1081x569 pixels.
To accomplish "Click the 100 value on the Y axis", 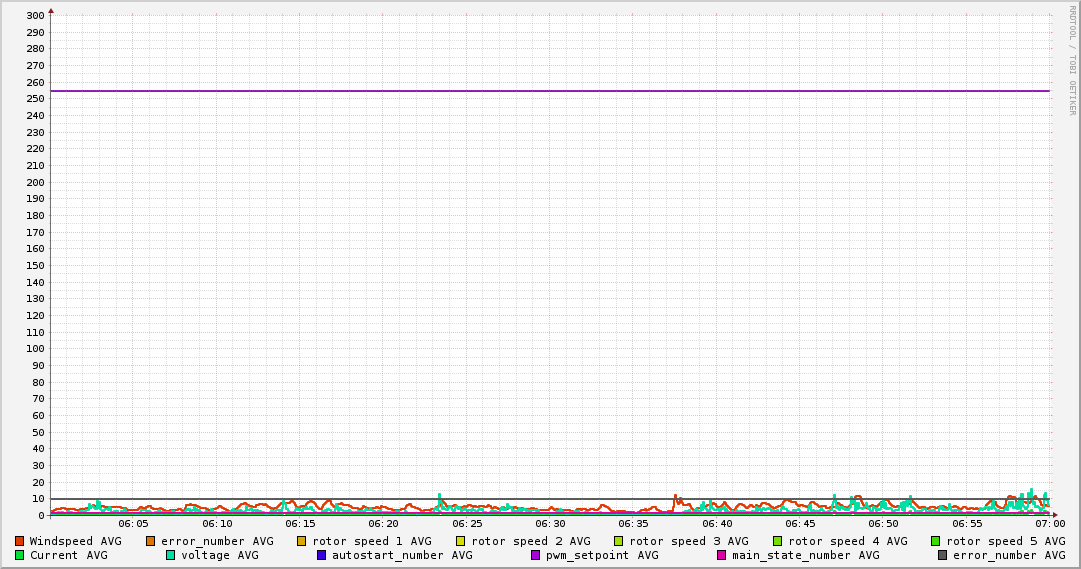I will [34, 349].
